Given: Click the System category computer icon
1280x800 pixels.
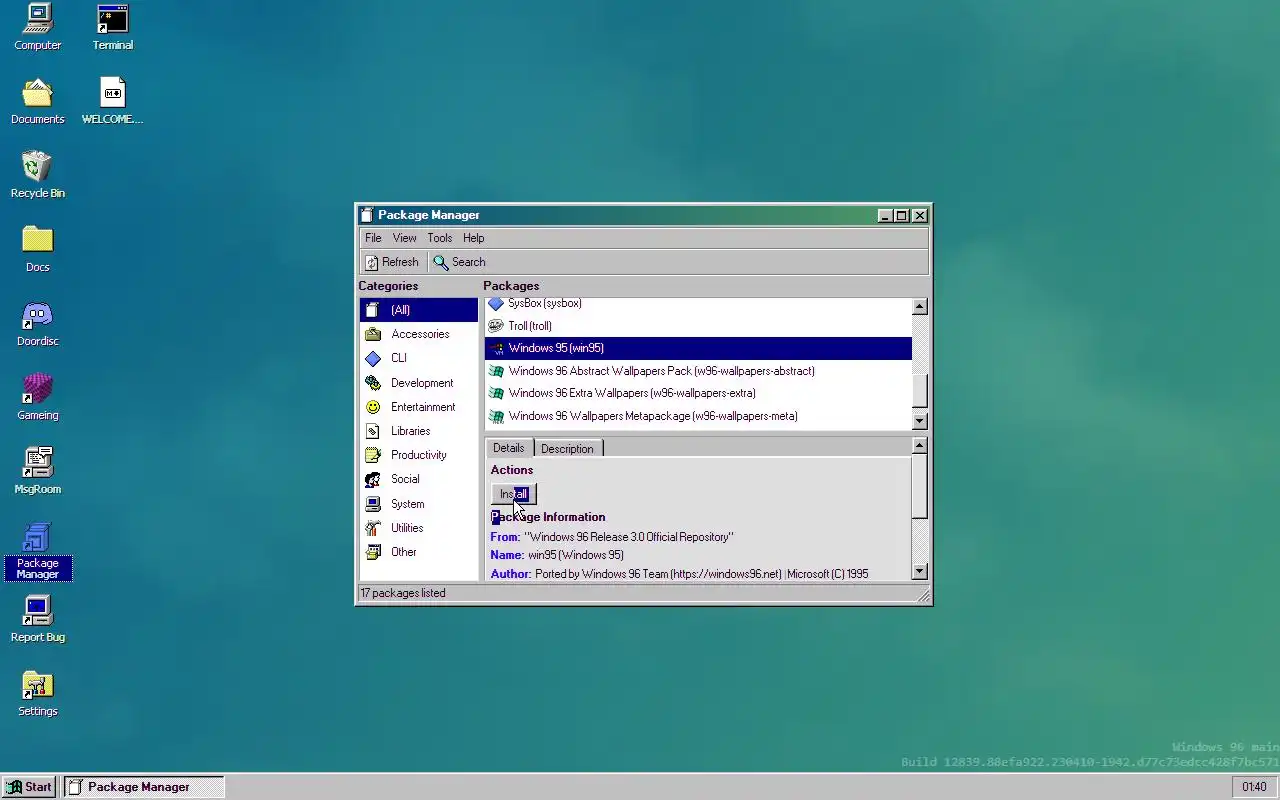Looking at the screenshot, I should pos(373,504).
